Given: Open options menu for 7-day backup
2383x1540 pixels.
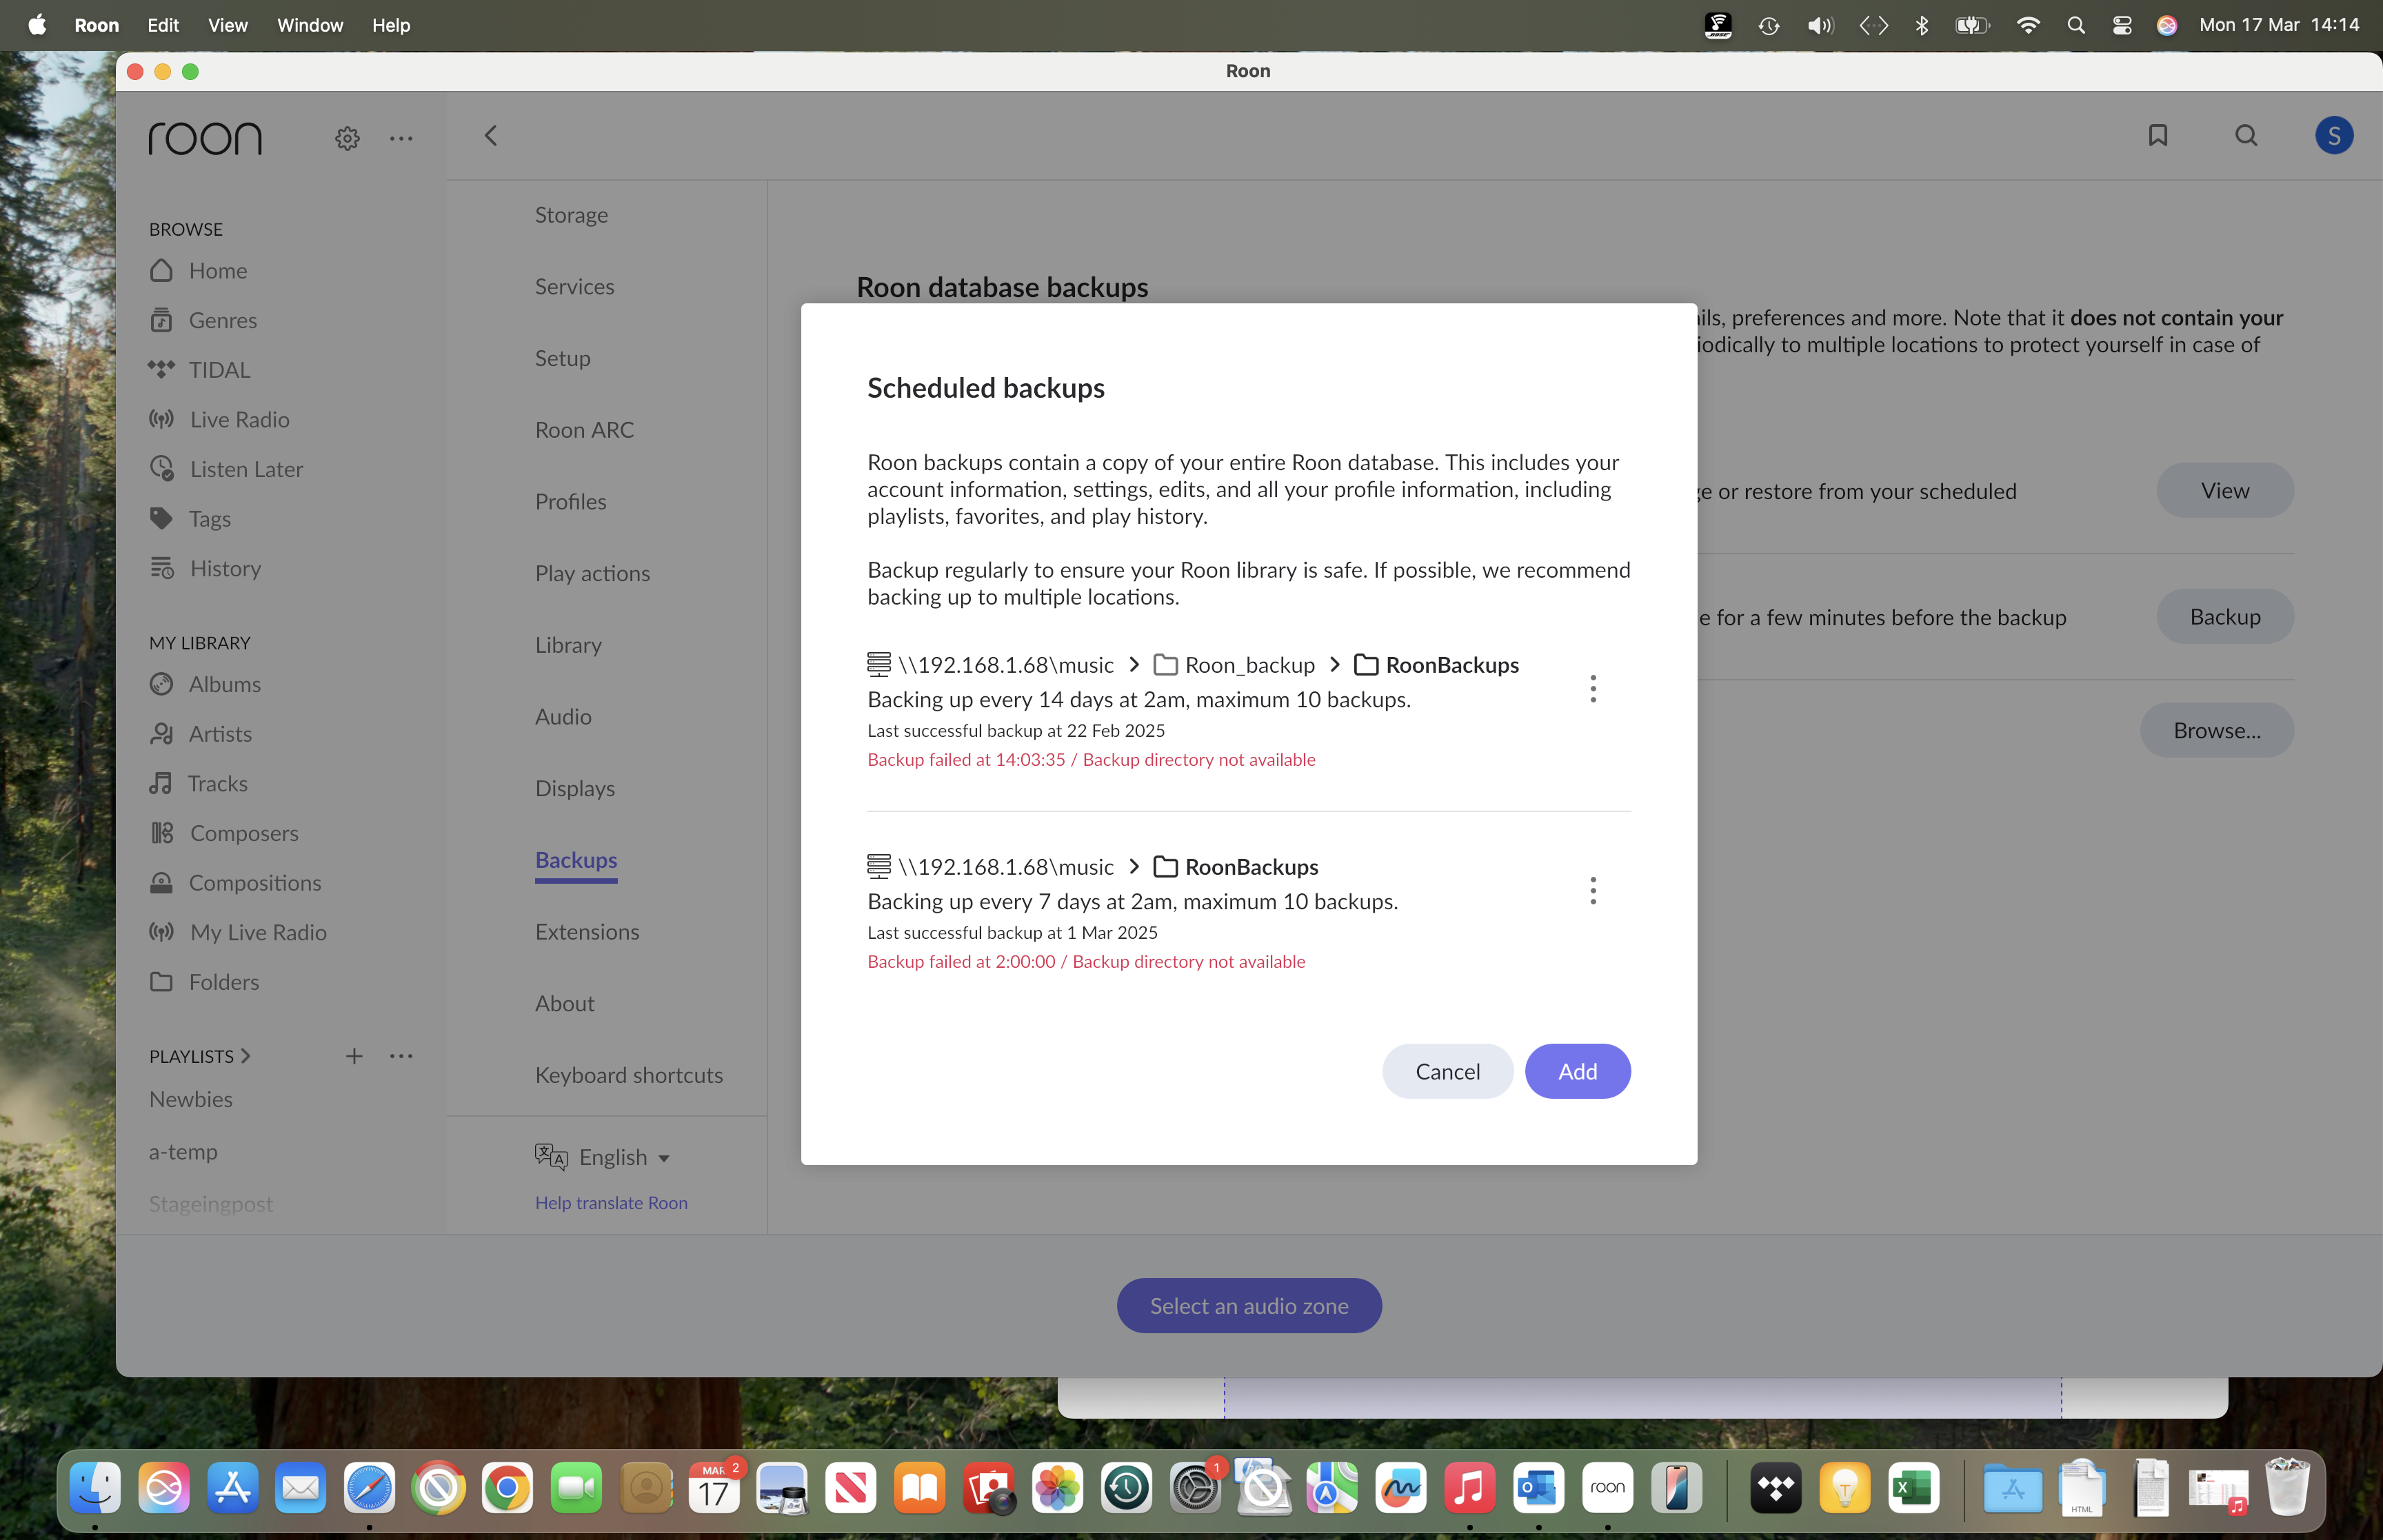Looking at the screenshot, I should pyautogui.click(x=1593, y=890).
